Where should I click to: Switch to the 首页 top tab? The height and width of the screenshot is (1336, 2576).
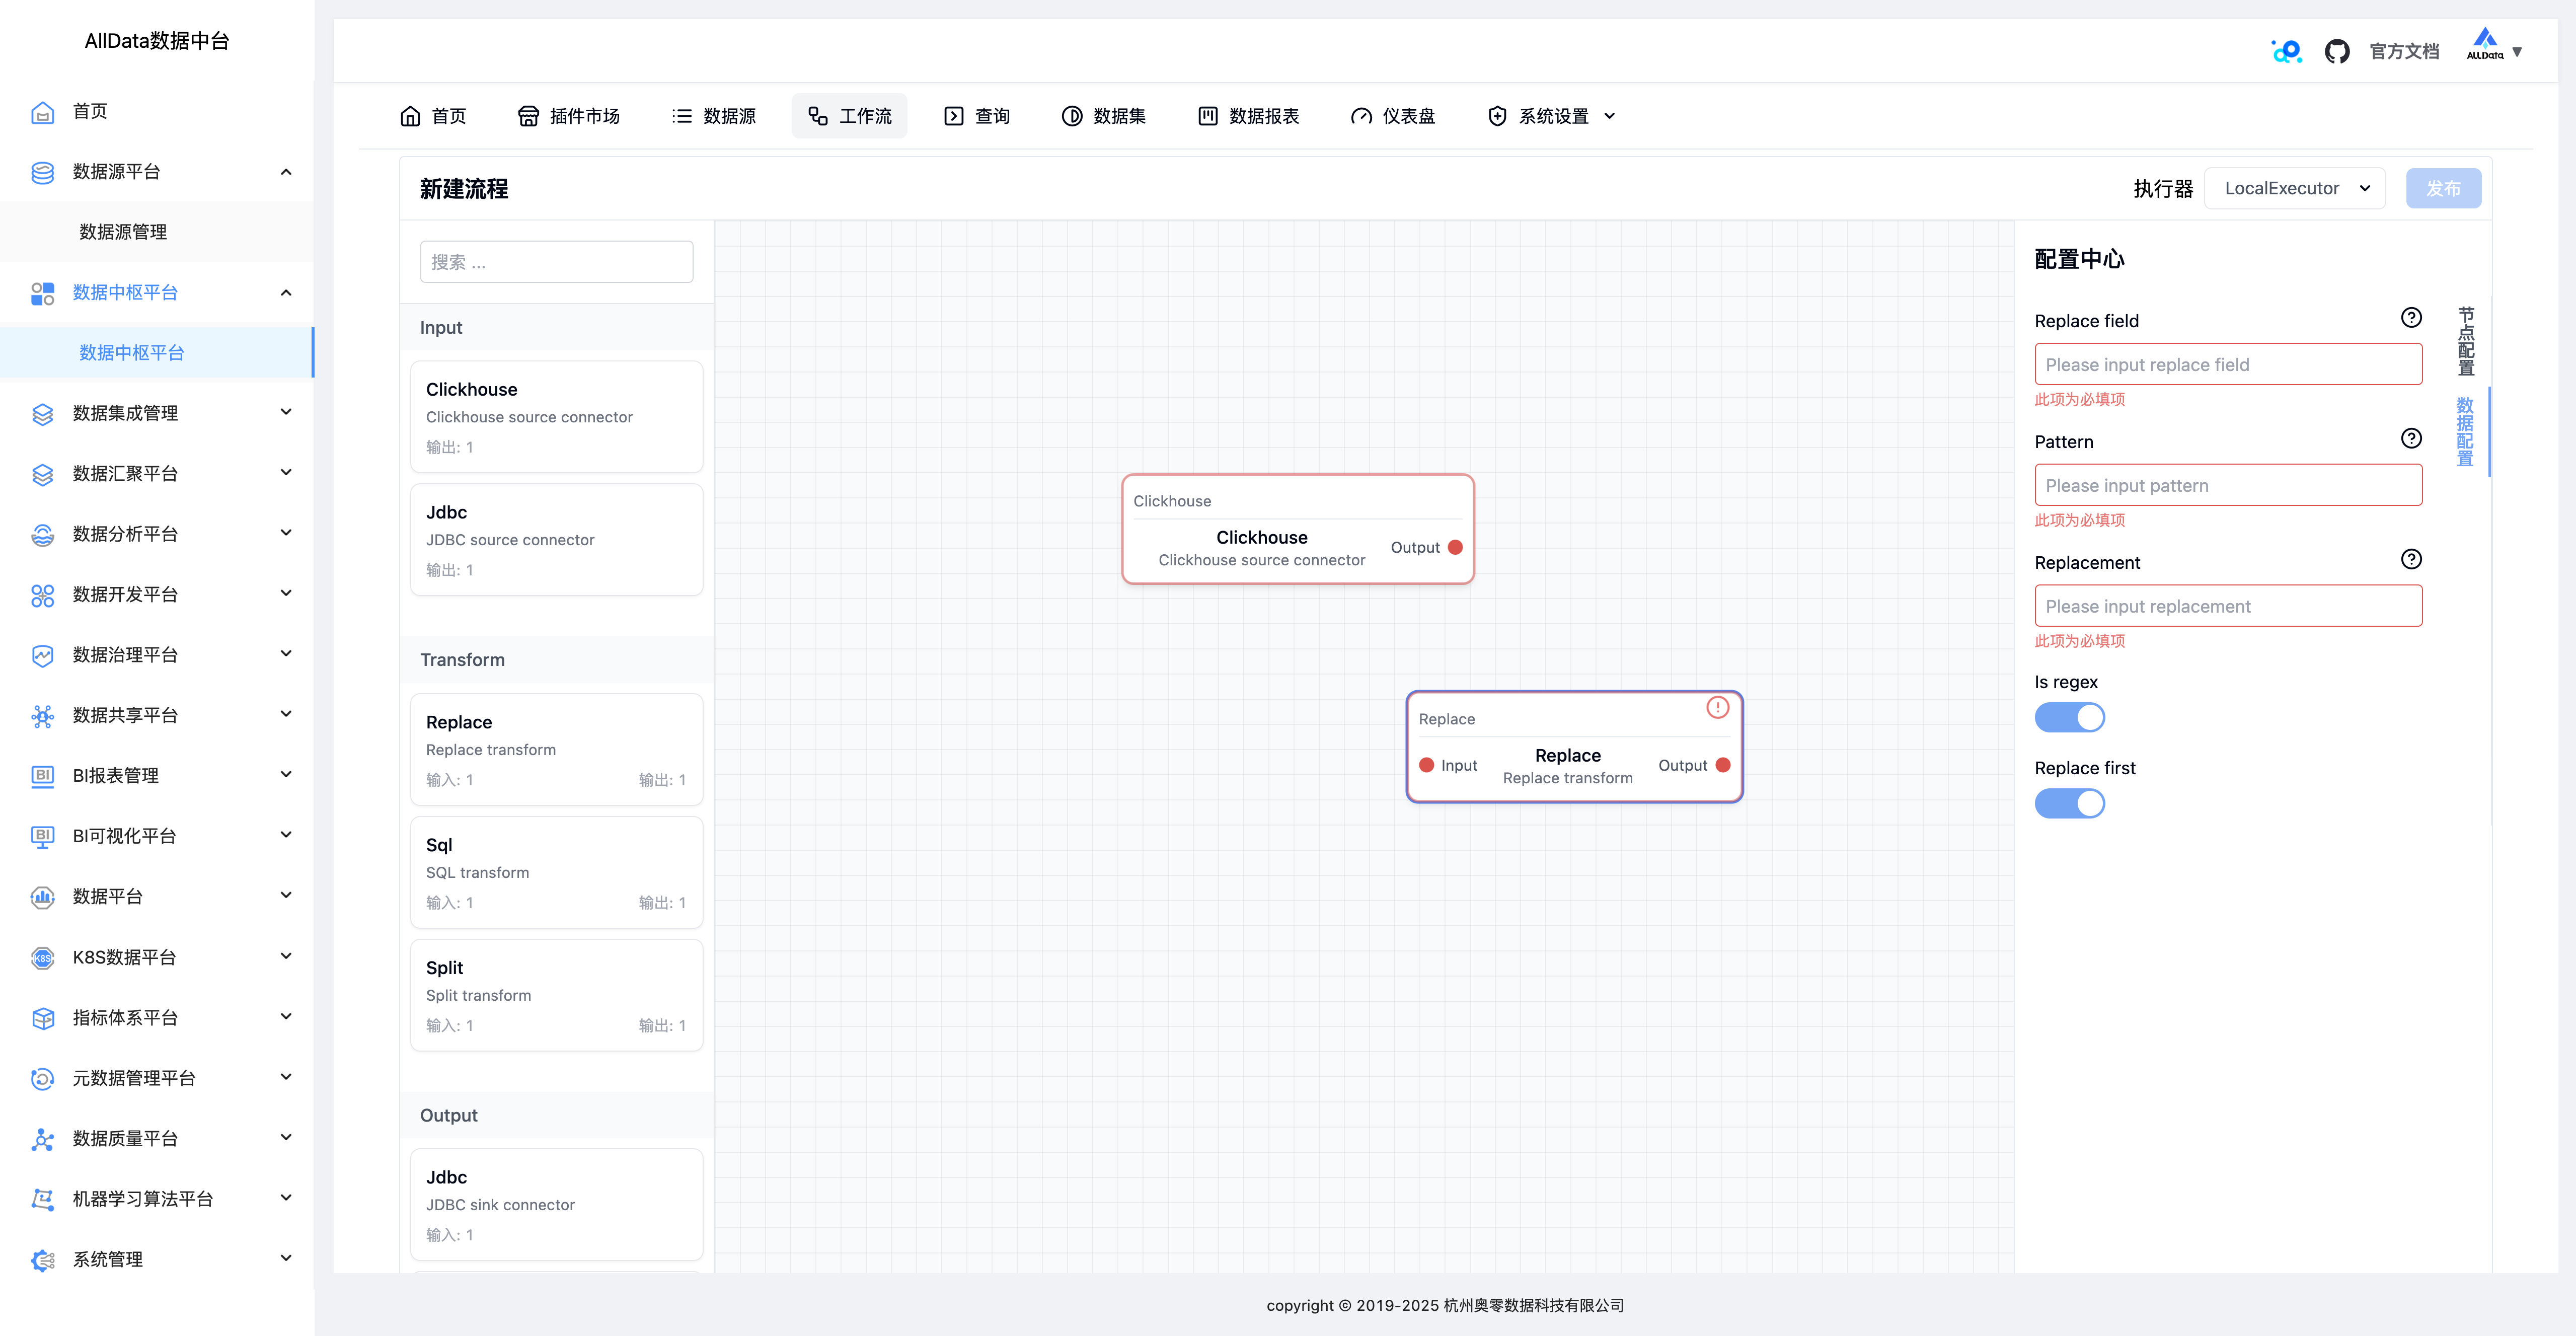click(434, 116)
